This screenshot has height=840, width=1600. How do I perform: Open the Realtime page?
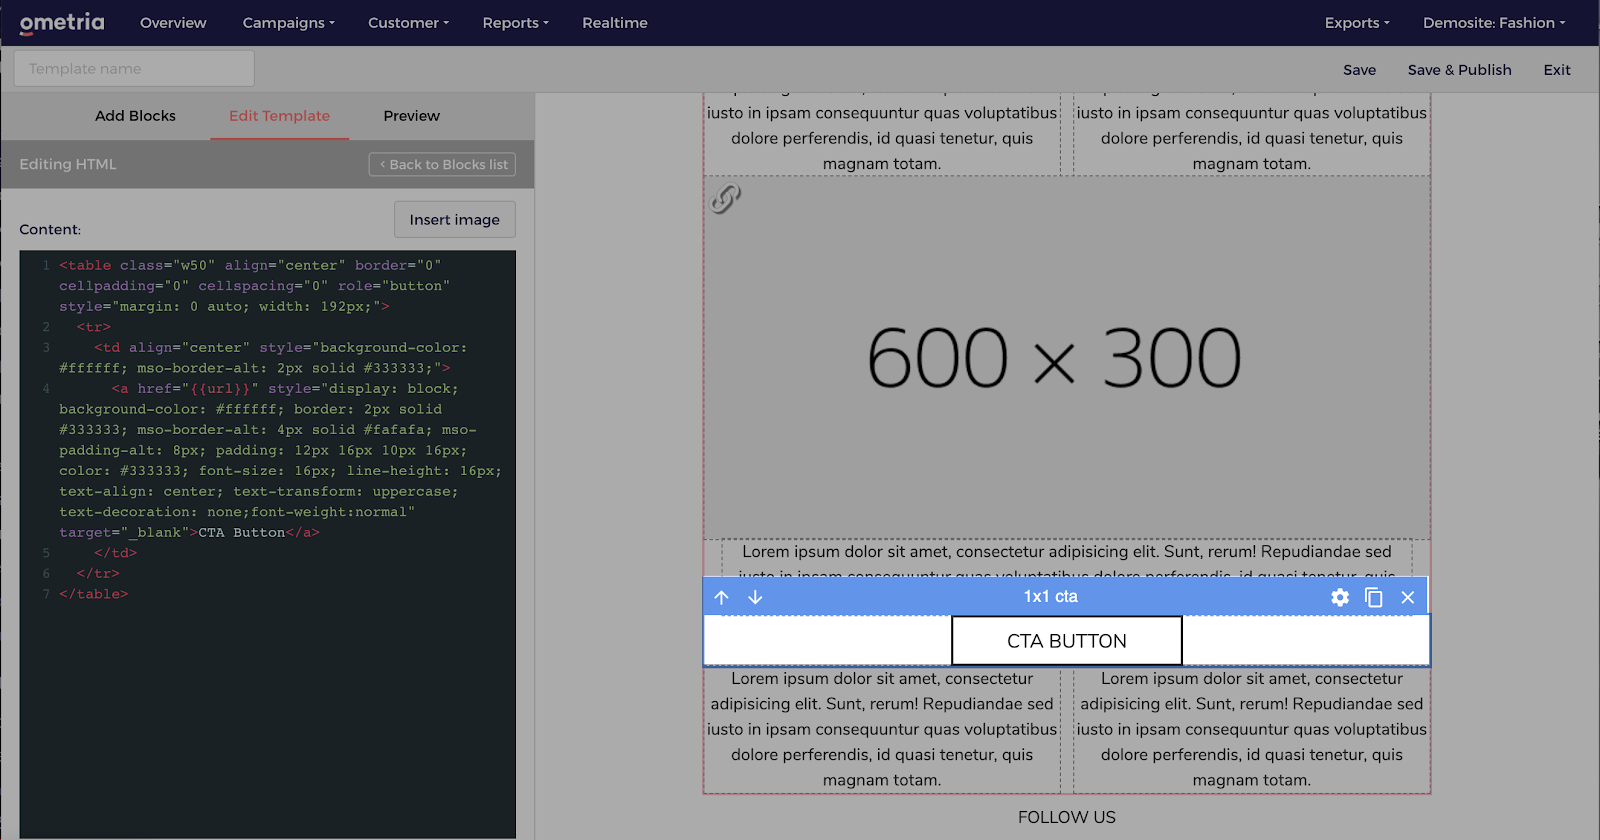pos(615,23)
